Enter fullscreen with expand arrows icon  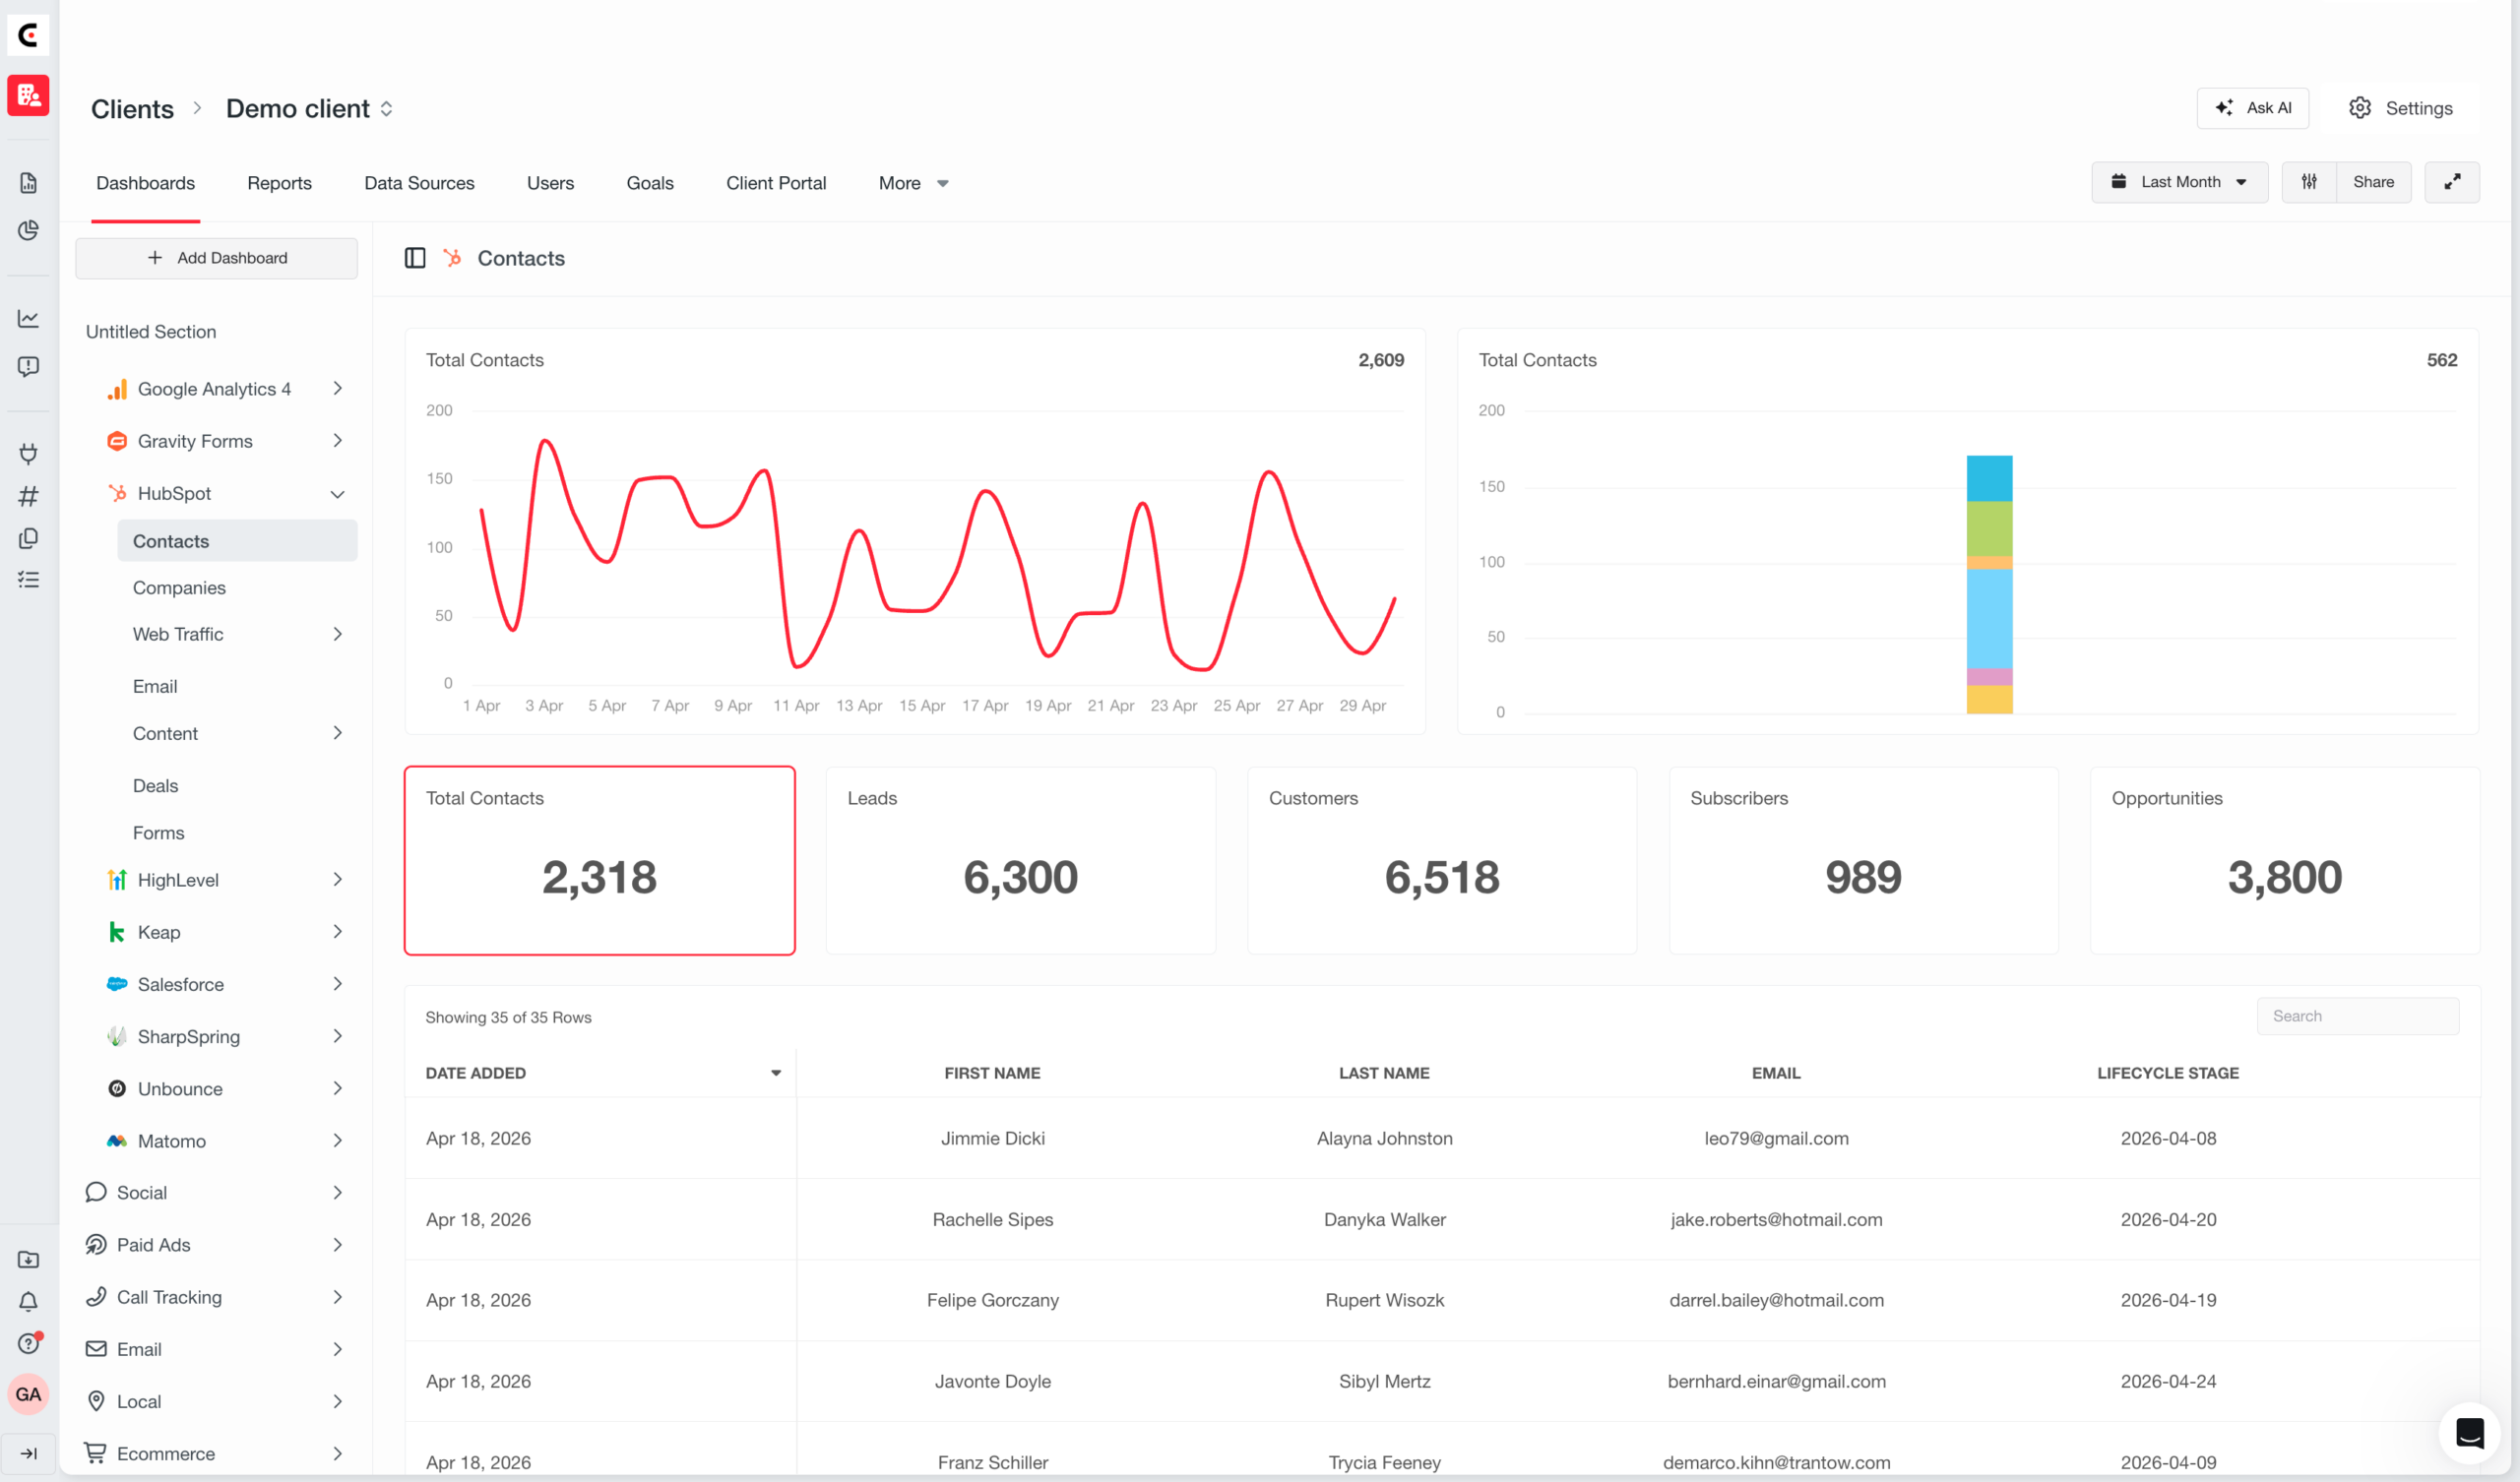click(2452, 182)
